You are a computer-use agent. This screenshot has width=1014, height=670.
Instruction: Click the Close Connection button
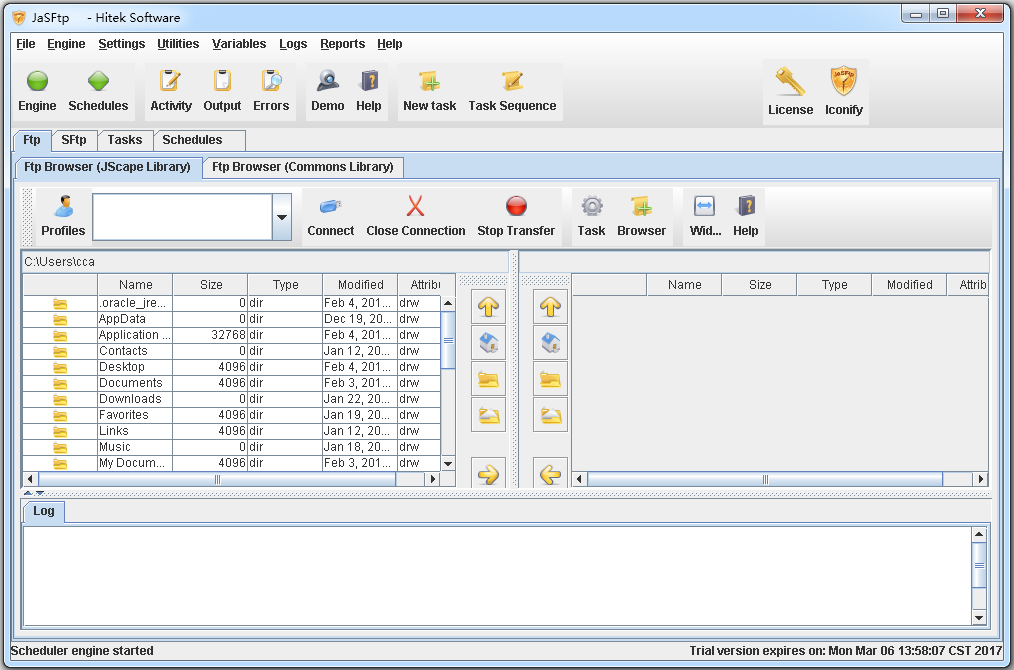point(415,216)
